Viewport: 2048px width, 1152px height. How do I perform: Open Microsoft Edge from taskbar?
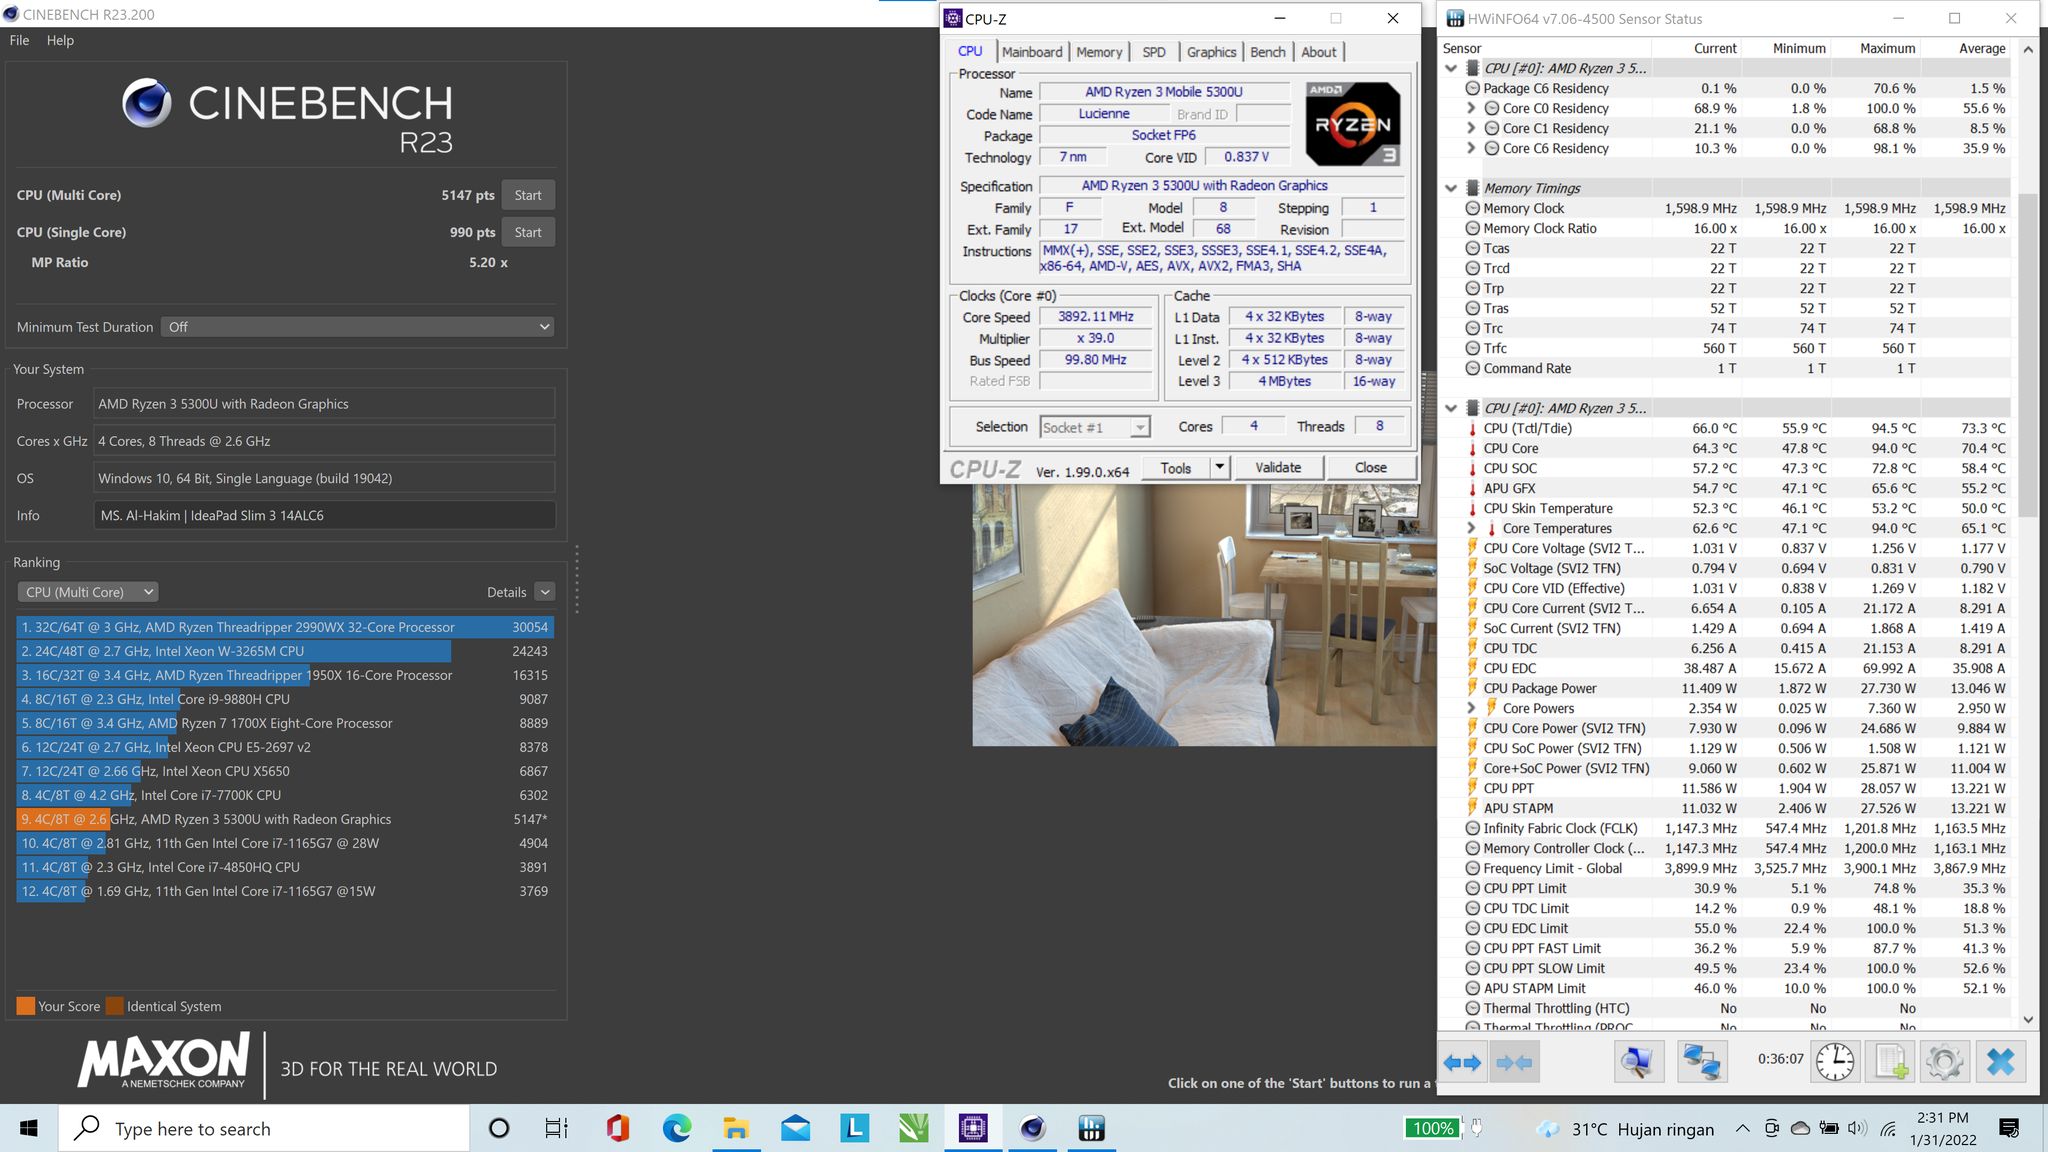pyautogui.click(x=677, y=1128)
